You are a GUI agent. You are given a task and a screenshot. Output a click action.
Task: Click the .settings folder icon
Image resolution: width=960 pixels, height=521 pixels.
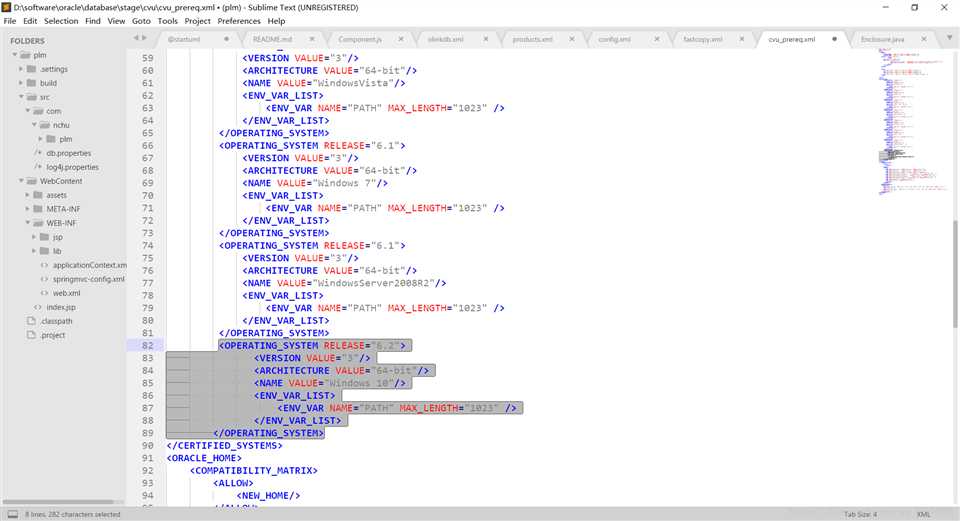tap(31, 69)
